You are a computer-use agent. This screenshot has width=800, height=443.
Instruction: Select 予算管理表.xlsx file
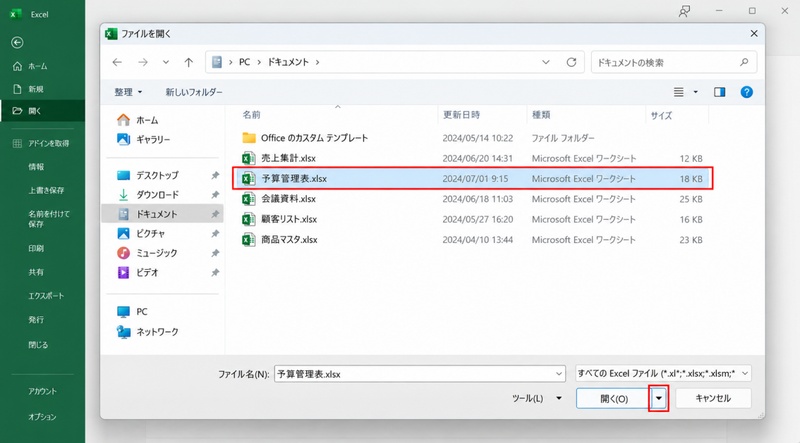472,179
